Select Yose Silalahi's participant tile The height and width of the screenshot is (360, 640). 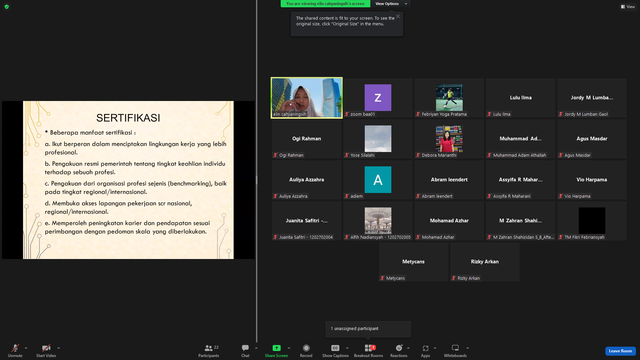click(x=378, y=139)
